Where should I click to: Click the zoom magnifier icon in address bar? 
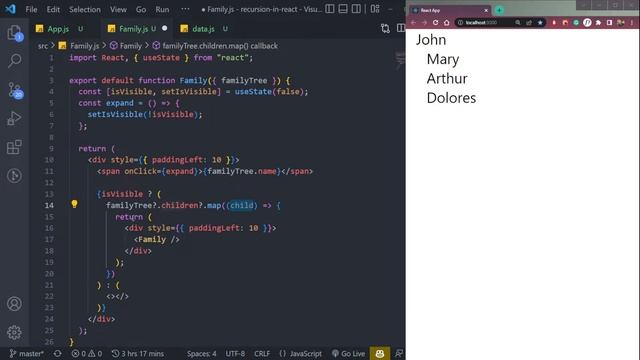tap(518, 22)
